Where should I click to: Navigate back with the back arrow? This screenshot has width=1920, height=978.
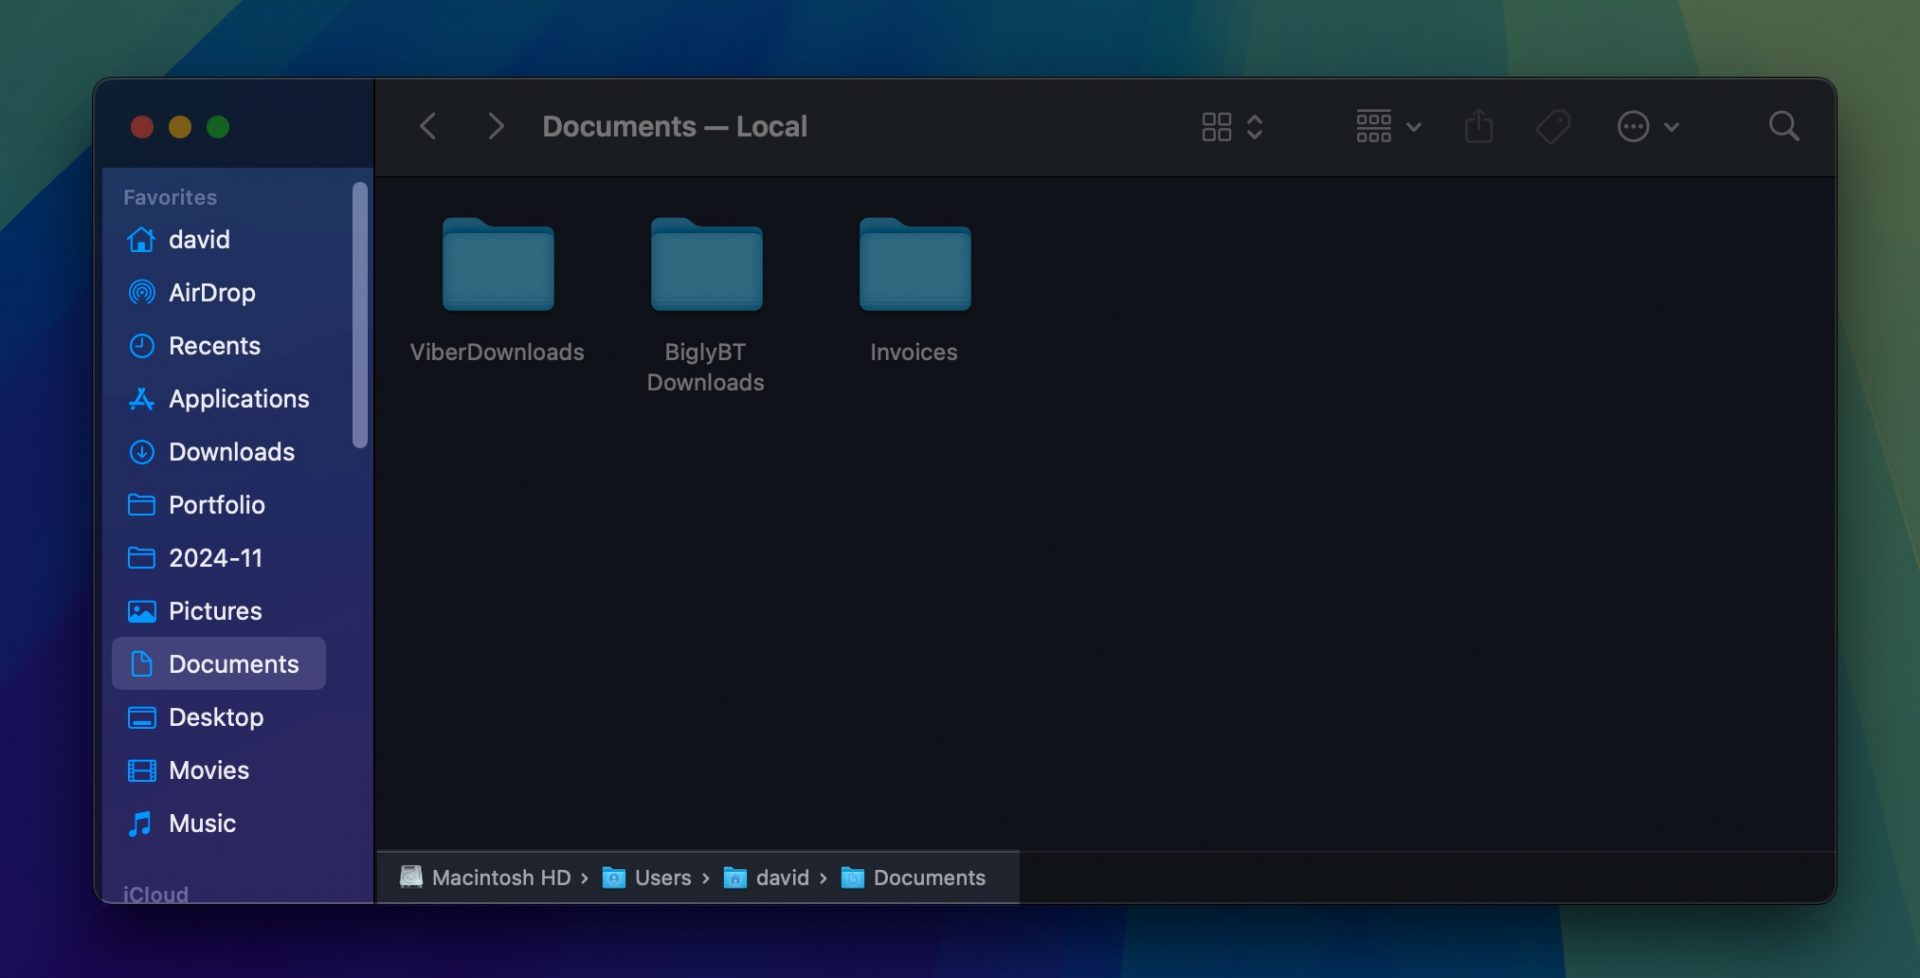428,126
